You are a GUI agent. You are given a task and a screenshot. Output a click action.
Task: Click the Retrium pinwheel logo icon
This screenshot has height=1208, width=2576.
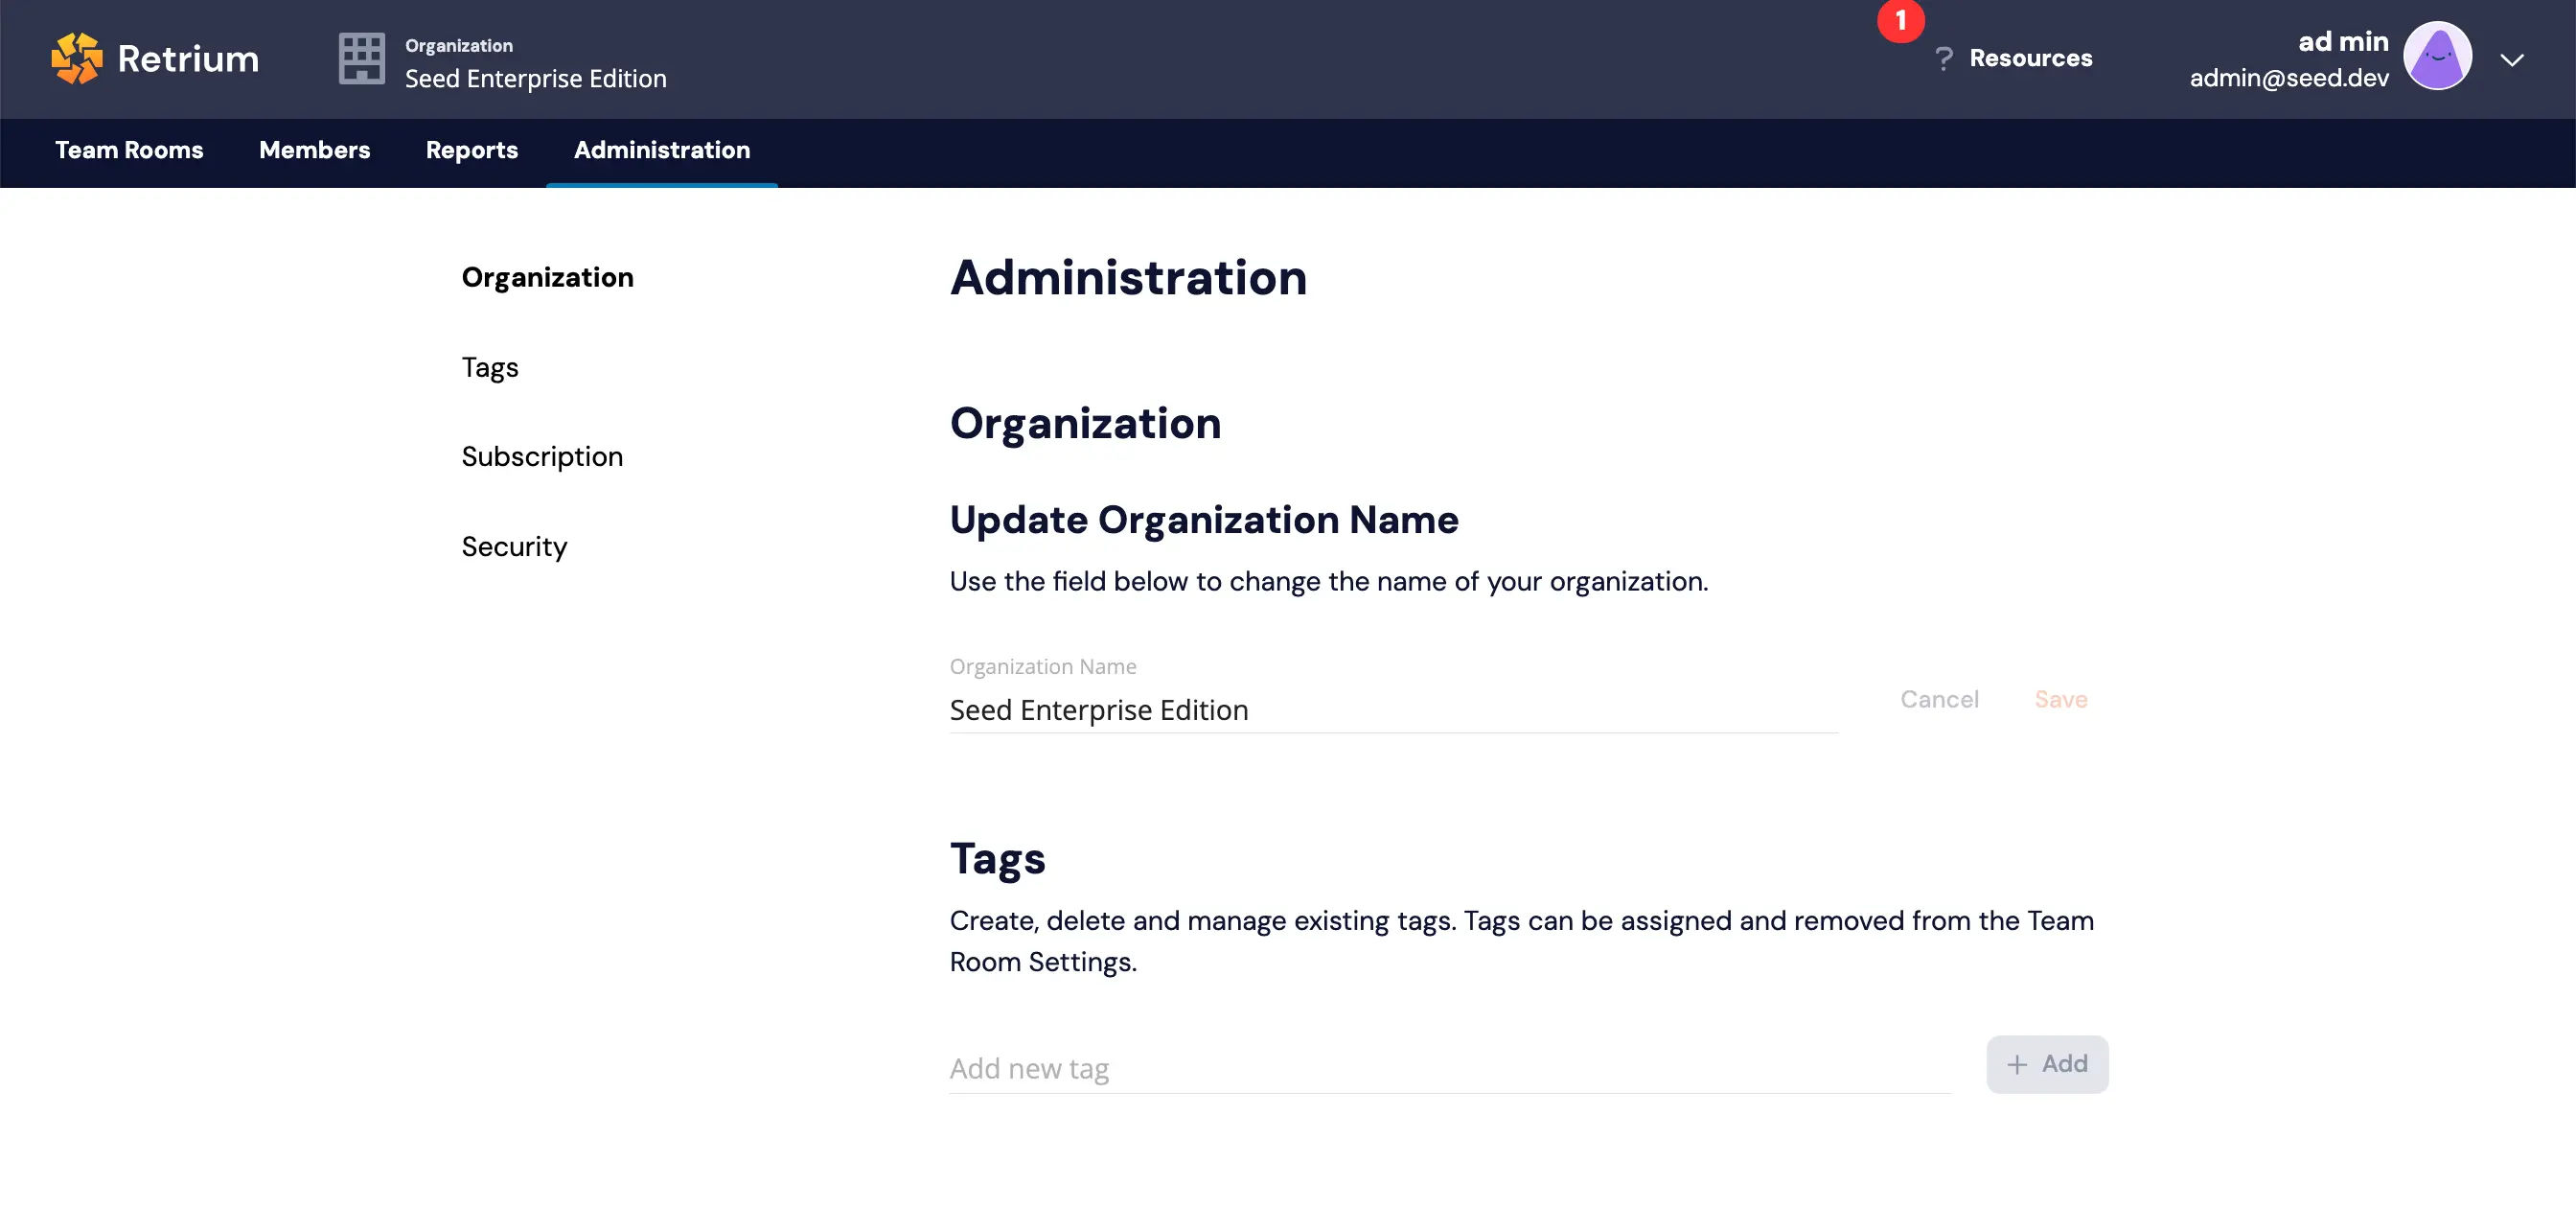click(x=77, y=58)
